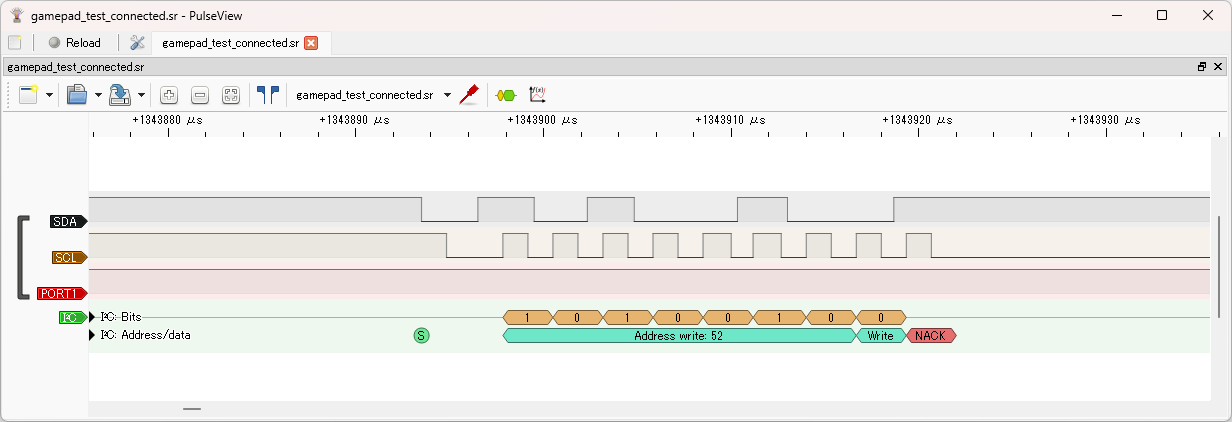Collapse the I²C Bits row triangle
The height and width of the screenshot is (422, 1232).
[94, 317]
